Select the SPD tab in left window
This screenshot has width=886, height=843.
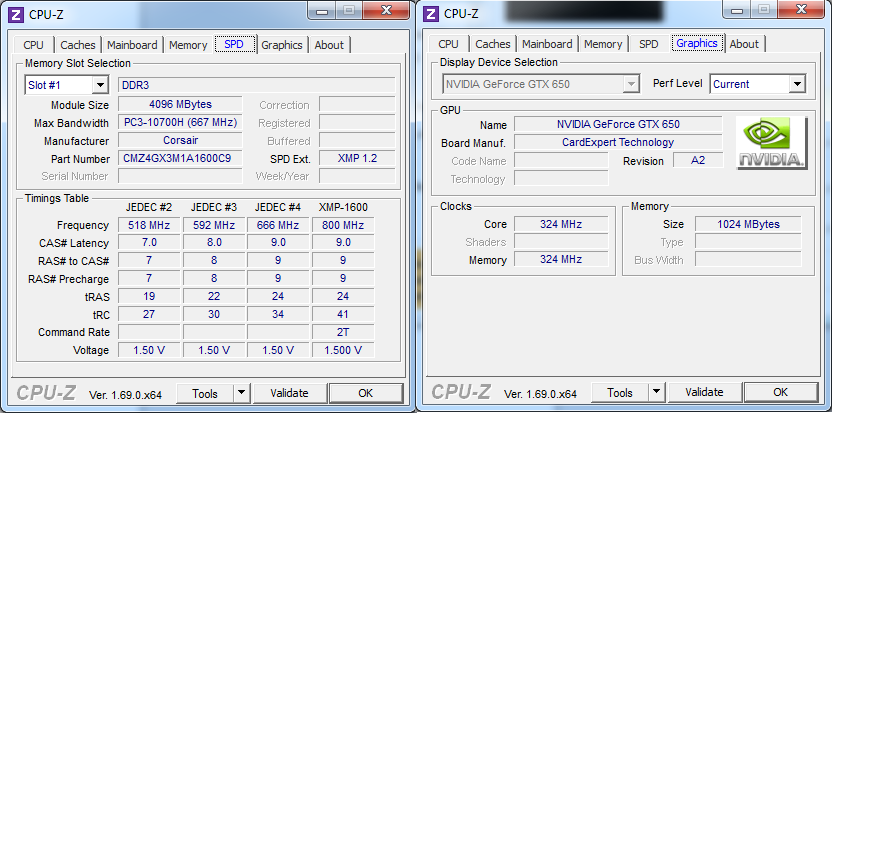234,44
